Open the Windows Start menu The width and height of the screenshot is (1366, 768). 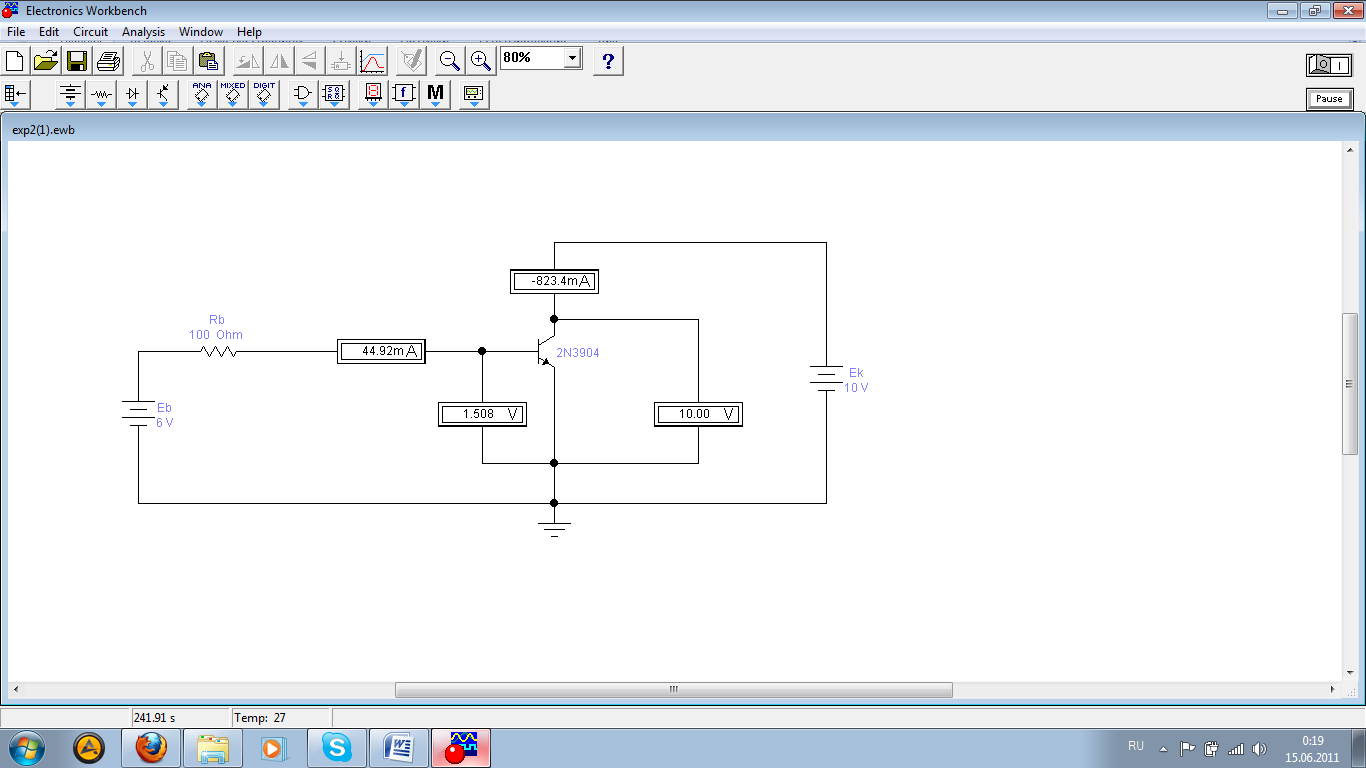coord(27,748)
